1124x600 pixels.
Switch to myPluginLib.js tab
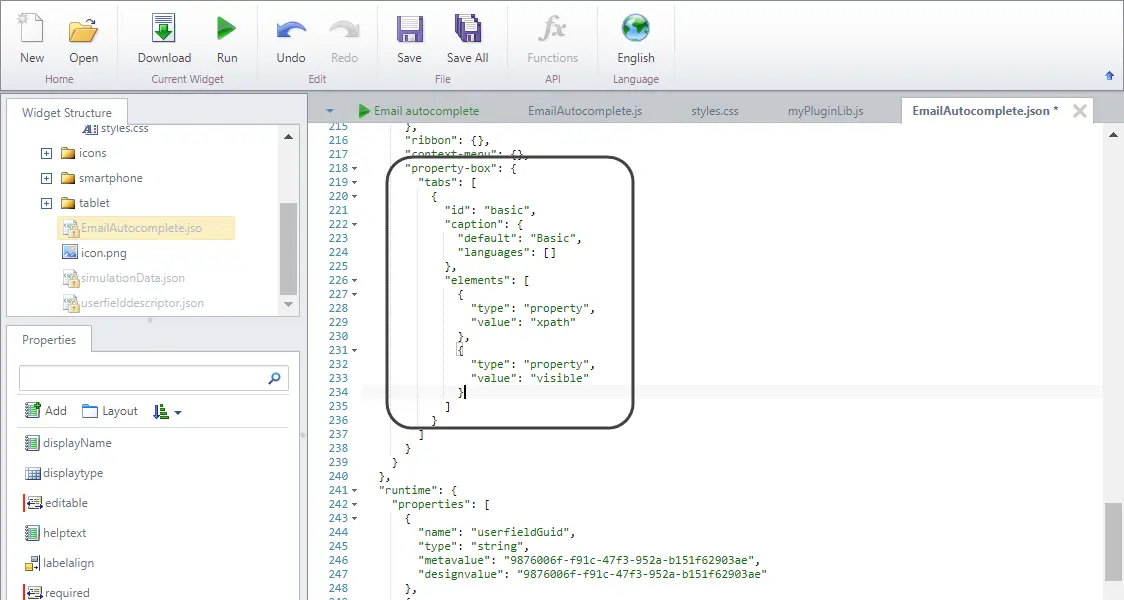click(825, 111)
